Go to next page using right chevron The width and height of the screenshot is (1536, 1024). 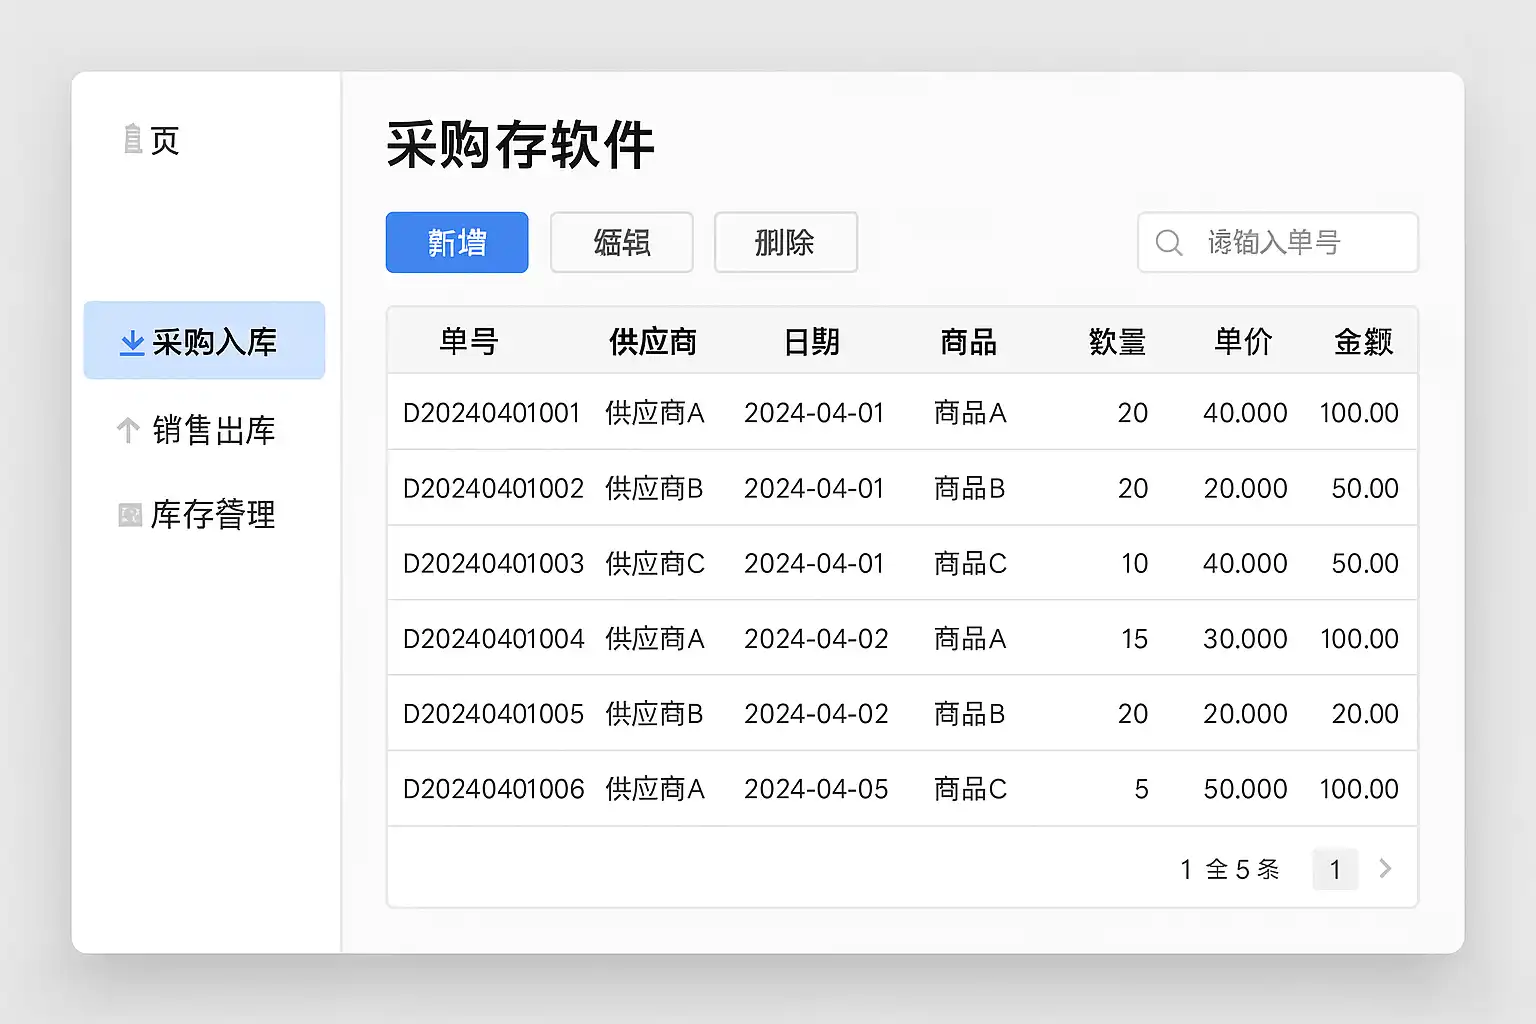(1385, 869)
